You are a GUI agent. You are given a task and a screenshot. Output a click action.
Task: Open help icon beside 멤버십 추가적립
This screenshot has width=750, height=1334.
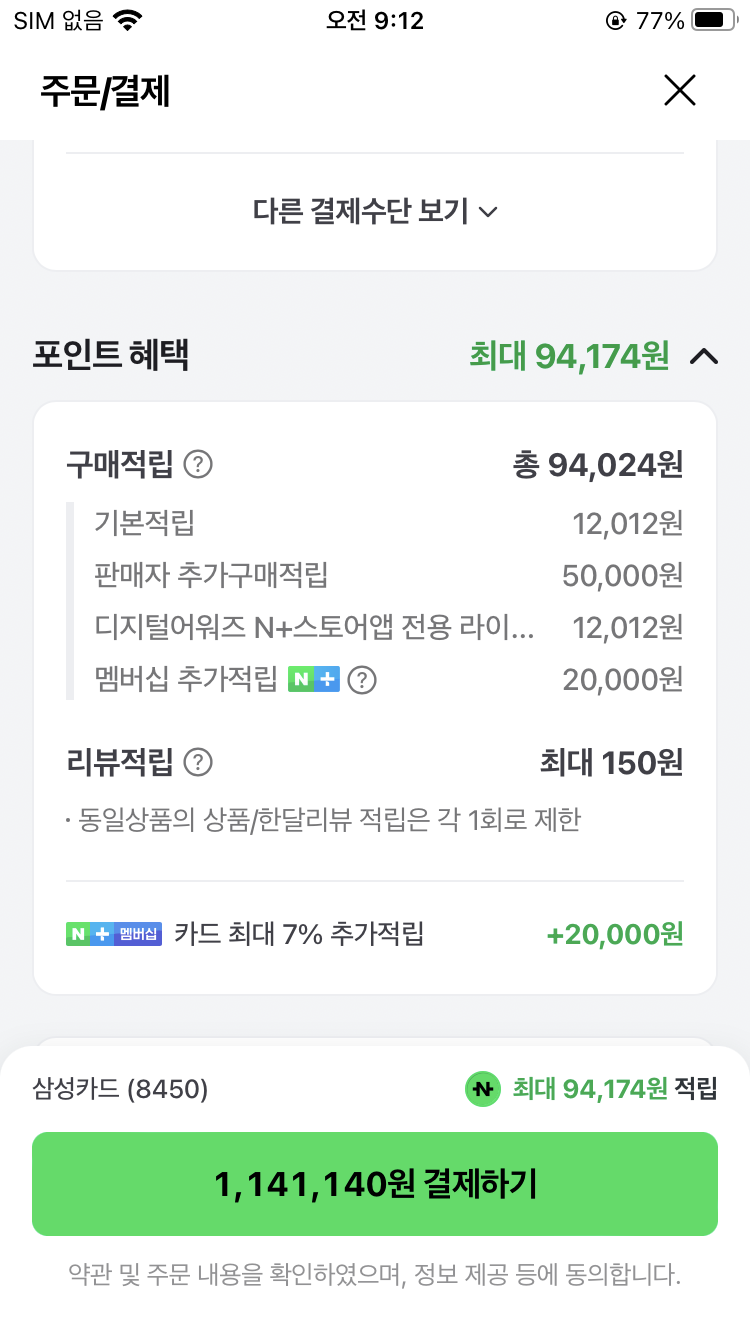pos(362,681)
